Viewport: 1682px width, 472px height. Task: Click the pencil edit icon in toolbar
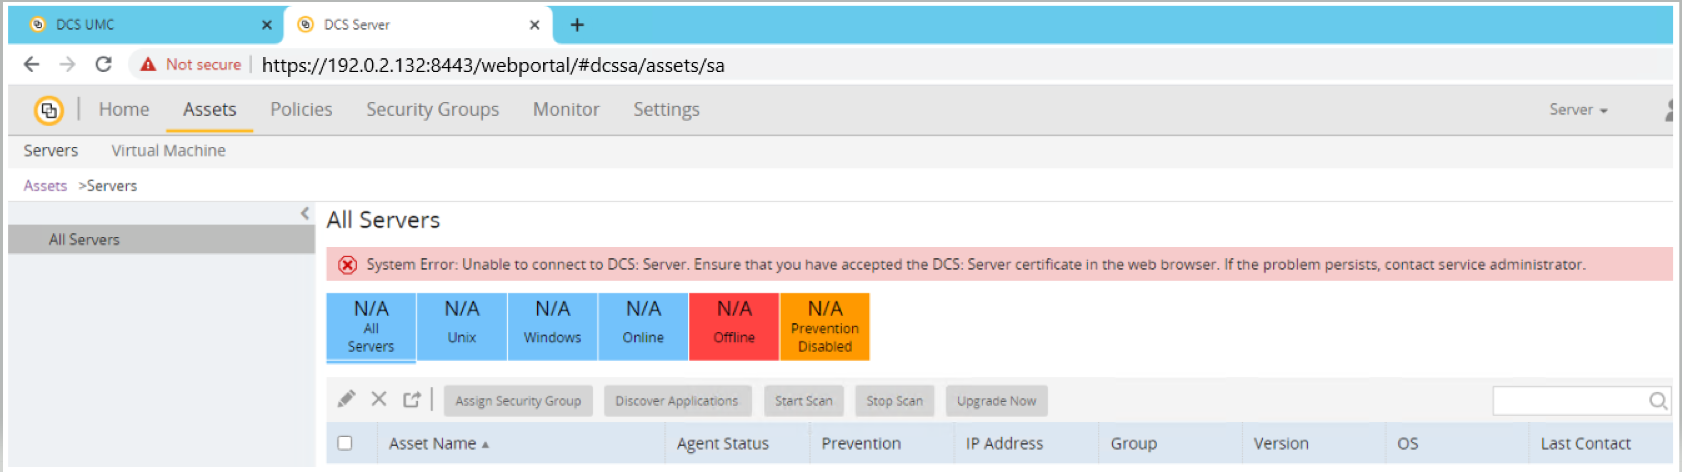346,400
